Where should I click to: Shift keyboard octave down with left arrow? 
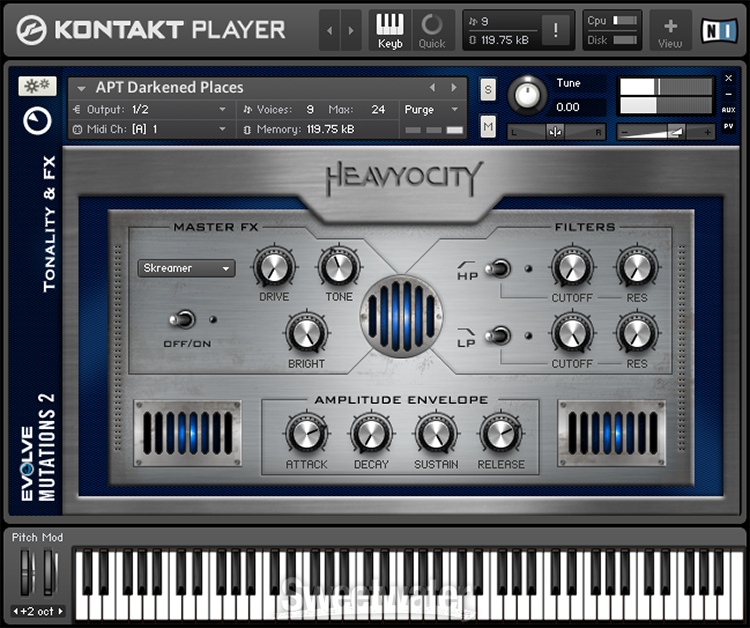15,611
